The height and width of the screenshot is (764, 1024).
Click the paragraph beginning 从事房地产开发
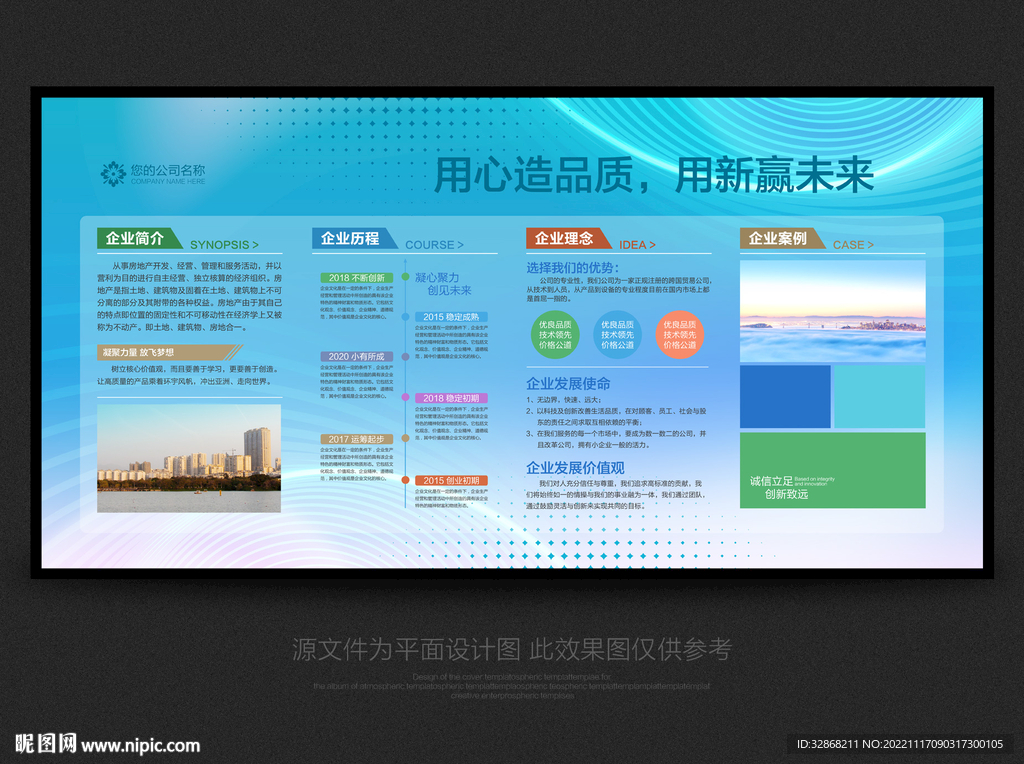point(189,296)
